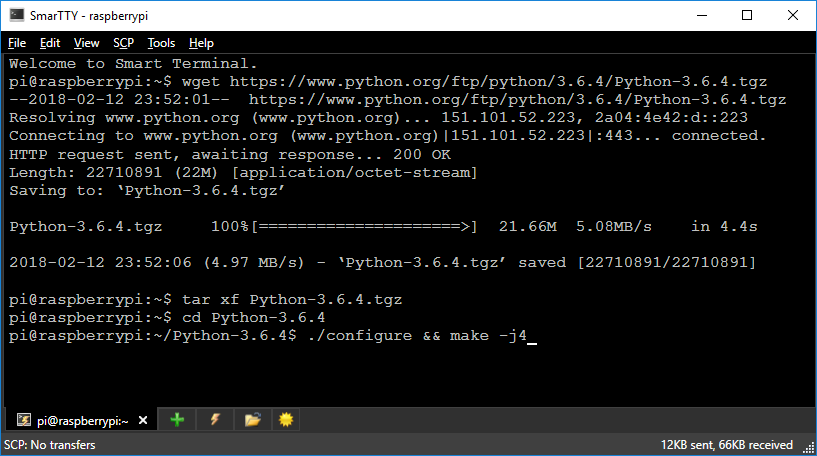
Task: Click the 'Saving to: Python-3.6.4.tgz' line
Action: [147, 191]
